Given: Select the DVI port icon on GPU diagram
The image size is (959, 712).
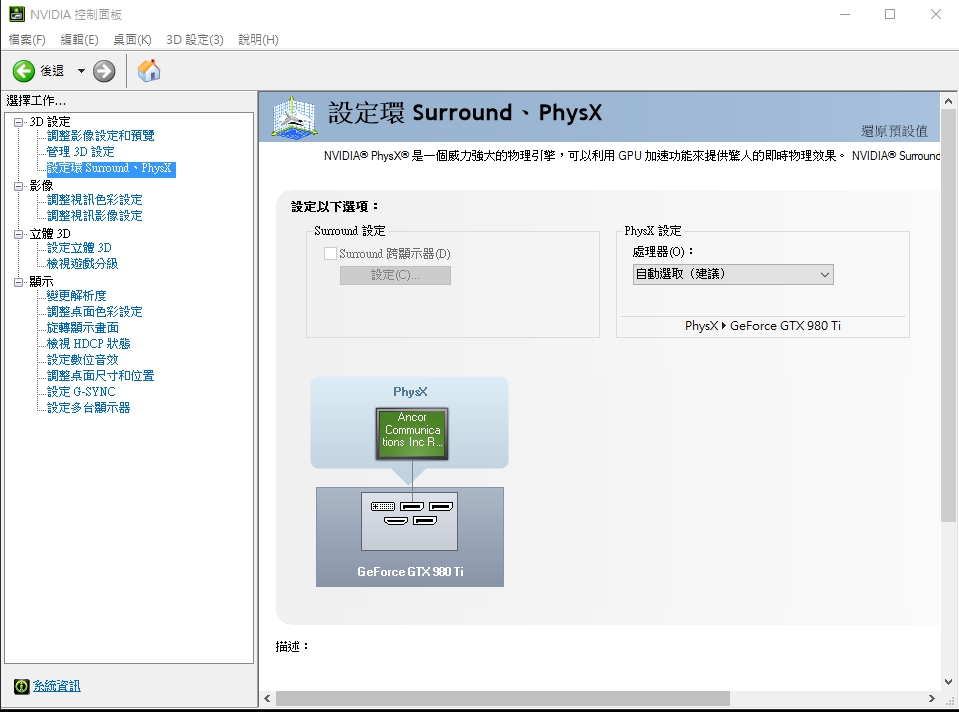Looking at the screenshot, I should click(383, 506).
